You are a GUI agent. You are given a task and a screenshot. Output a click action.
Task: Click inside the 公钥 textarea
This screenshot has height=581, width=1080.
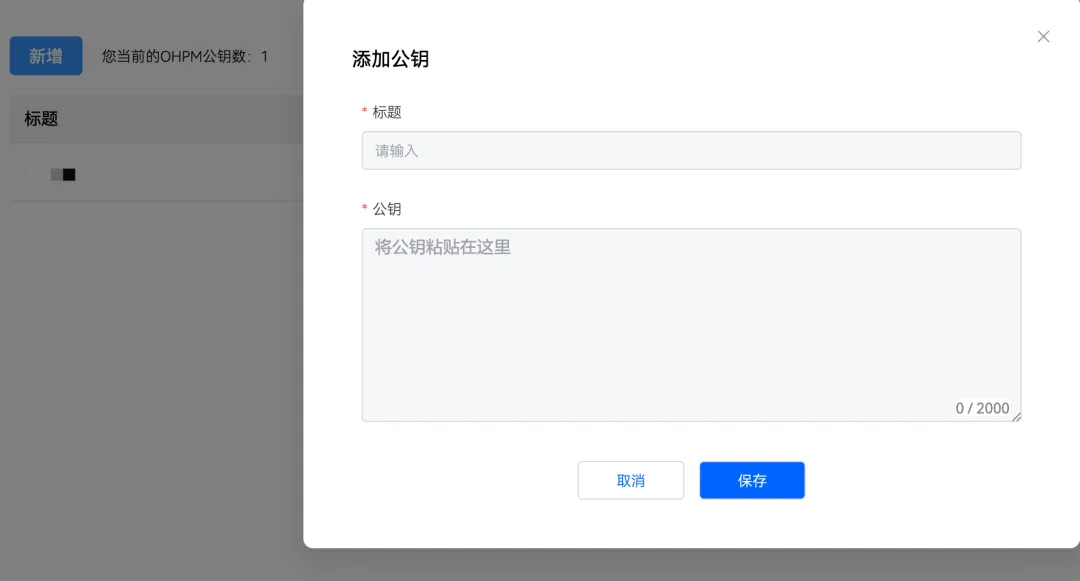click(x=692, y=325)
